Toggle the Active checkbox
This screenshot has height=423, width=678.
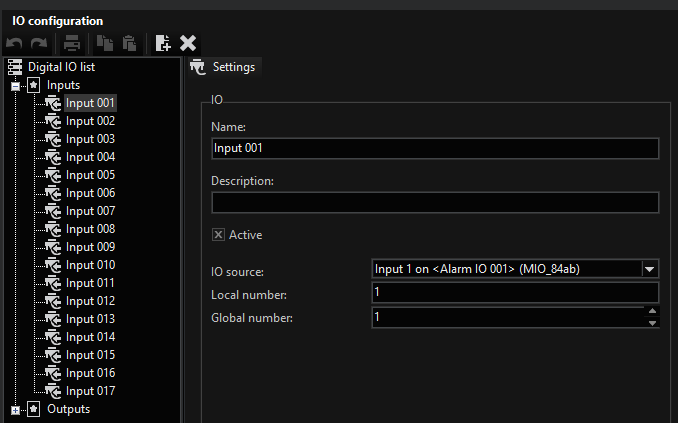[x=218, y=235]
